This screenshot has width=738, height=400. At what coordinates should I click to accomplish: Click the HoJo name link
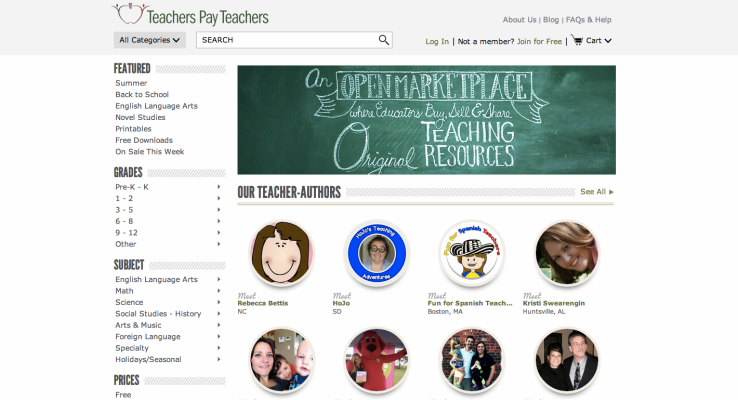[x=341, y=304]
